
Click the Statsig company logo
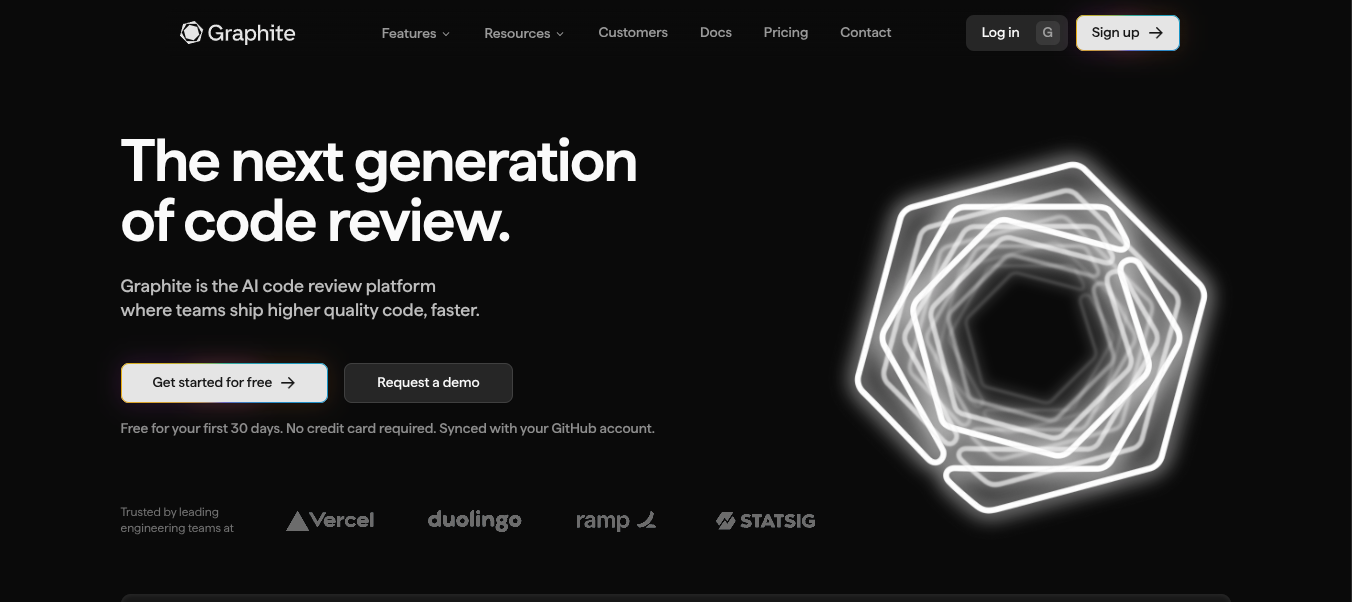click(765, 520)
